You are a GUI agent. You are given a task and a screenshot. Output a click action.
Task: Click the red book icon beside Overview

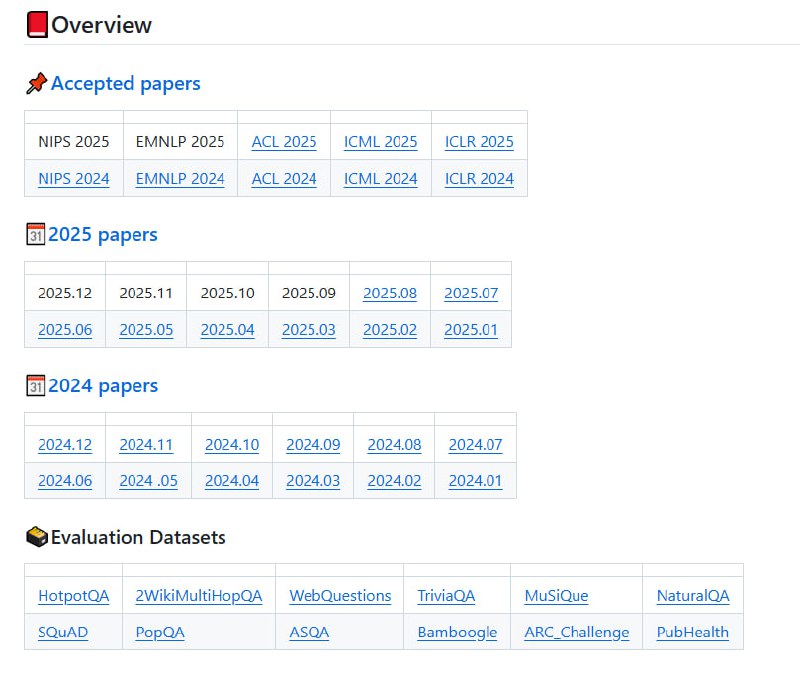pyautogui.click(x=37, y=25)
